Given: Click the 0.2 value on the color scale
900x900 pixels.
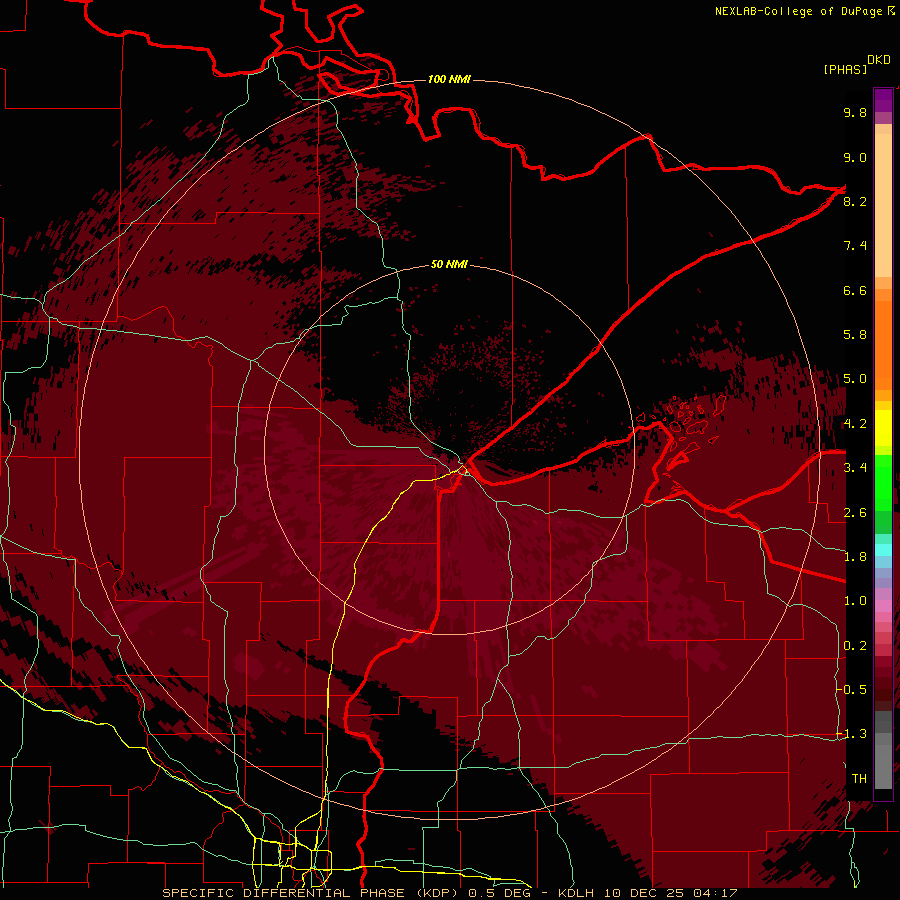Looking at the screenshot, I should (x=855, y=646).
